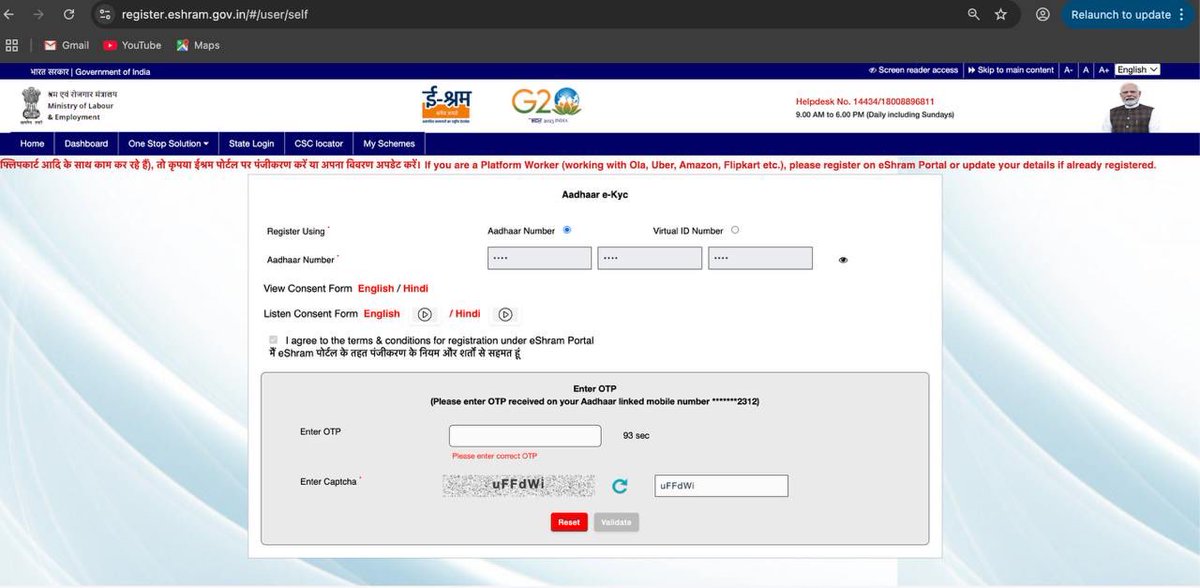The image size is (1200, 588).
Task: Click the G20 India logo
Action: point(546,104)
